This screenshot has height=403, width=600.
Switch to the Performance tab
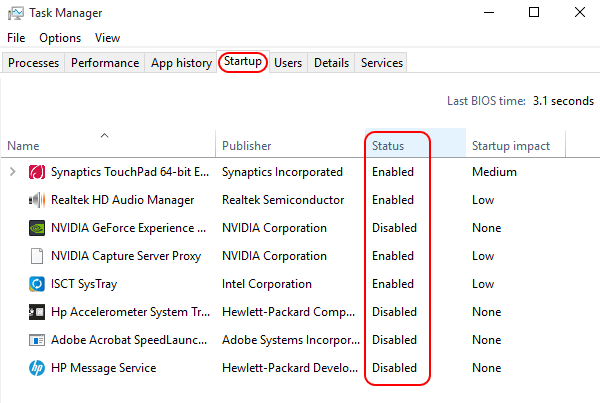[x=105, y=63]
